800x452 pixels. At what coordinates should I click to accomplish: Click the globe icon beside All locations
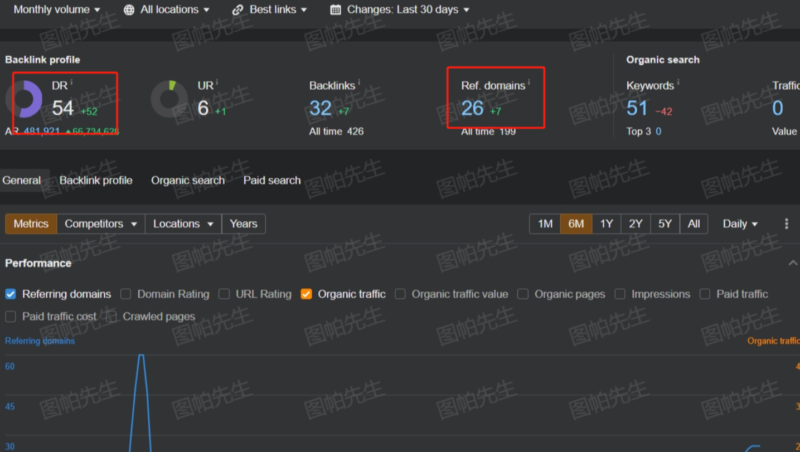(130, 10)
